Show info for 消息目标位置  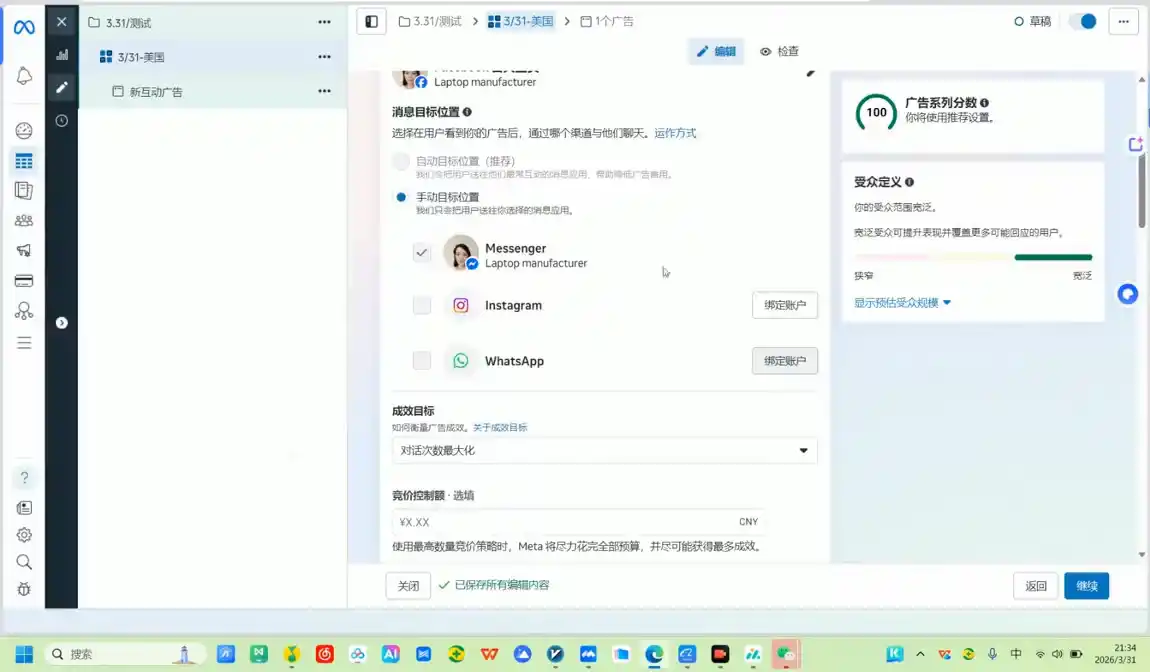467,112
